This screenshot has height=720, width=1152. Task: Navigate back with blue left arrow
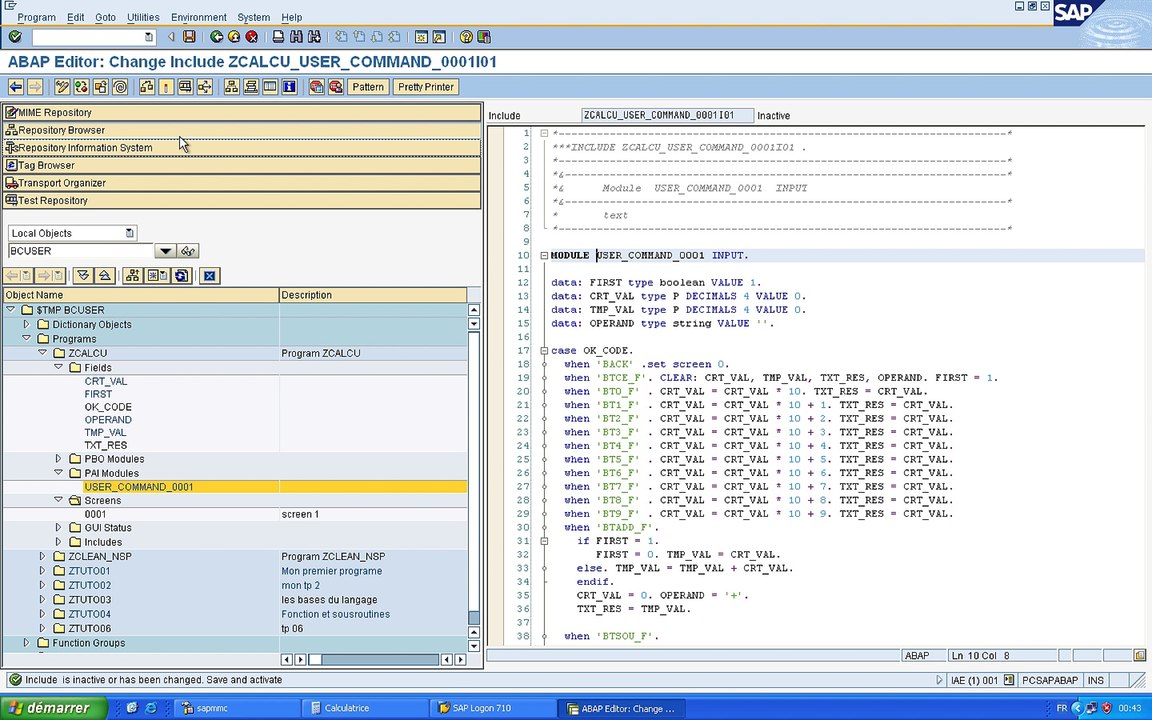15,87
